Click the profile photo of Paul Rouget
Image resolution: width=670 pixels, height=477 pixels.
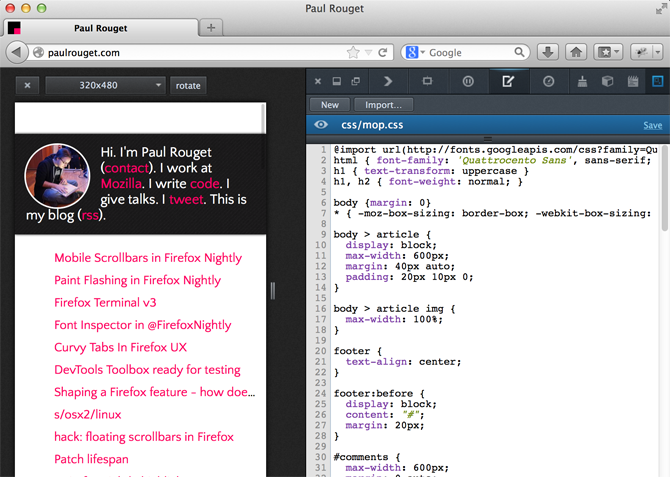[x=57, y=176]
